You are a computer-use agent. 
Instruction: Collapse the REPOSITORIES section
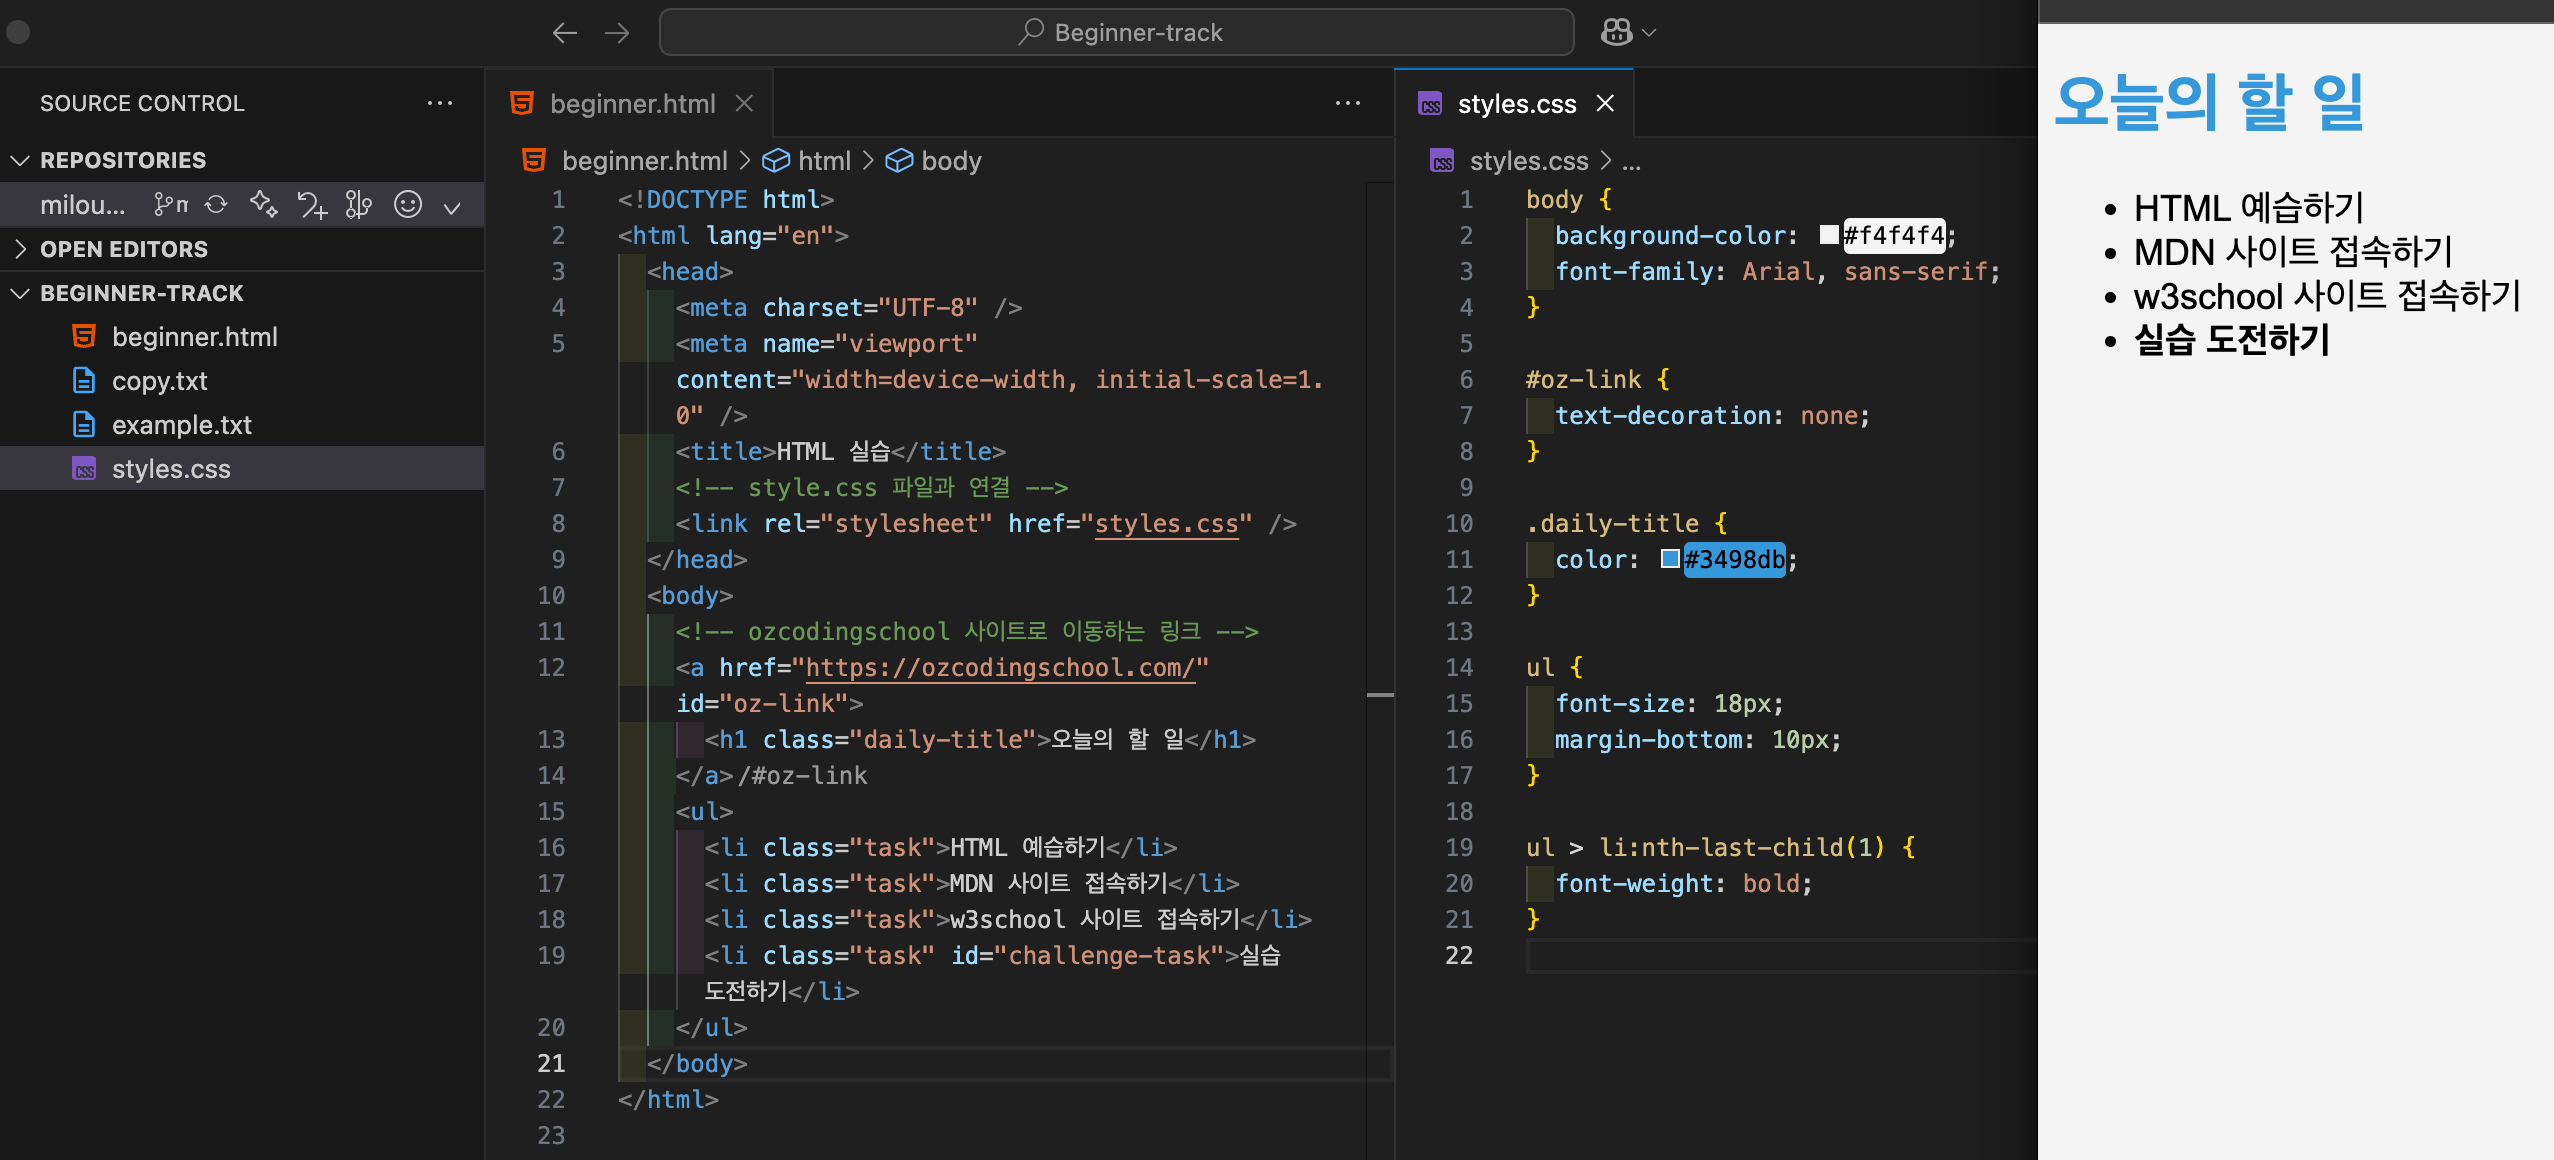pos(20,160)
